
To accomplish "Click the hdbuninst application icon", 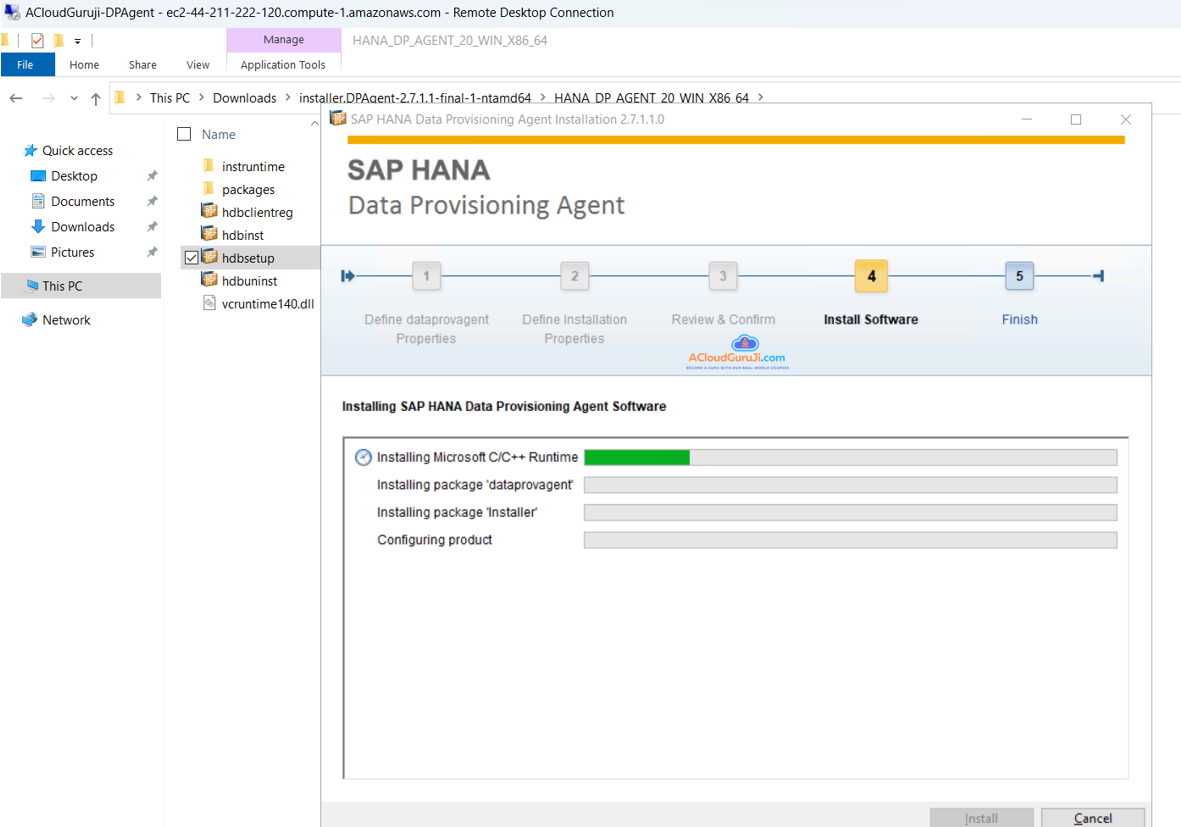I will 209,281.
